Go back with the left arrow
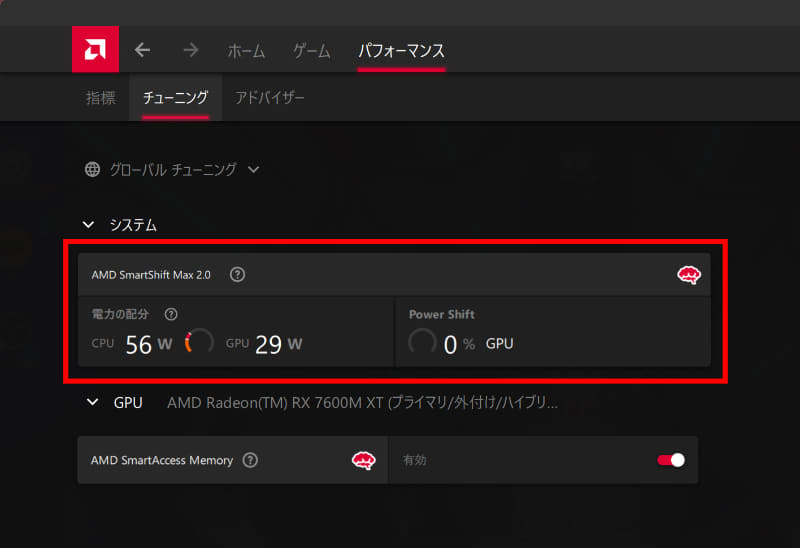The height and width of the screenshot is (548, 800). 142,50
